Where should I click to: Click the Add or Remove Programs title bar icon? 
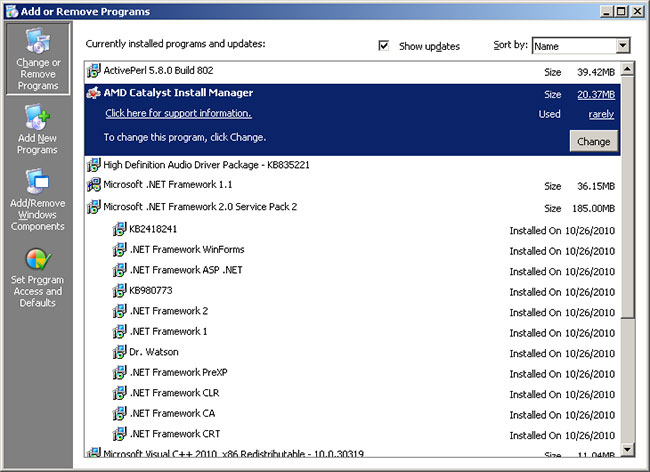pos(12,11)
